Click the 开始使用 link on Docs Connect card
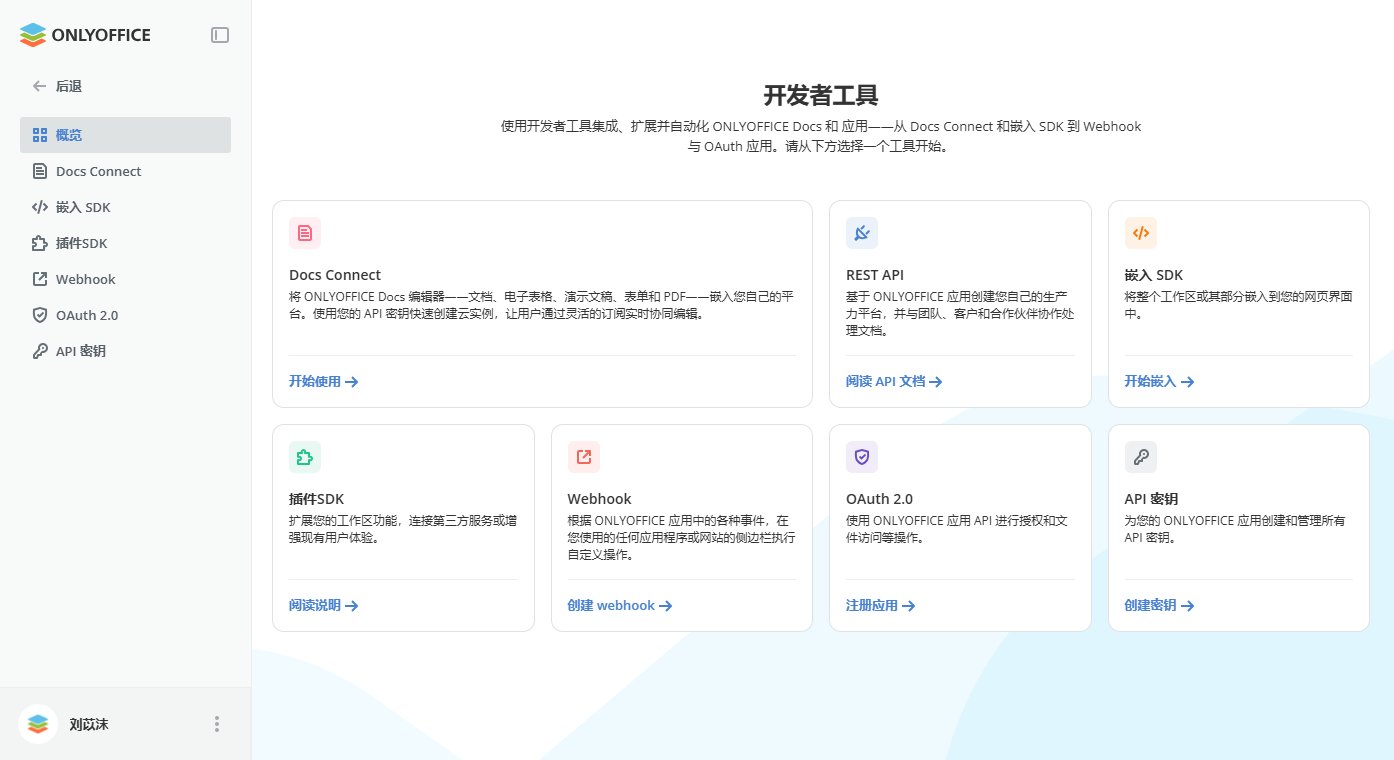The height and width of the screenshot is (760, 1394). pos(324,381)
